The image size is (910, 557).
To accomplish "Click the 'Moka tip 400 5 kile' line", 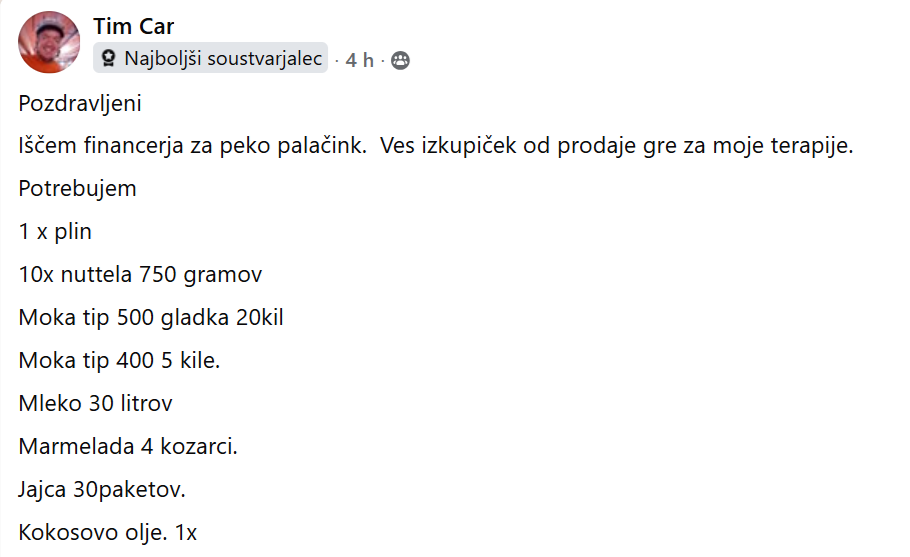I will tap(119, 361).
